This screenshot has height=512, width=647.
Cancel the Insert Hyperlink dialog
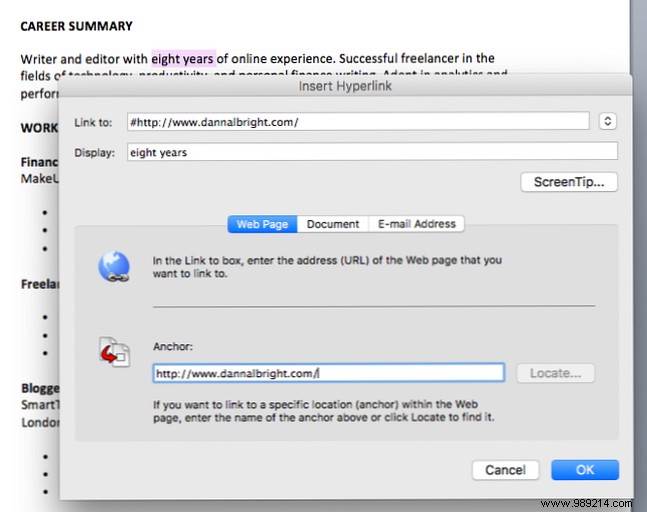(505, 470)
